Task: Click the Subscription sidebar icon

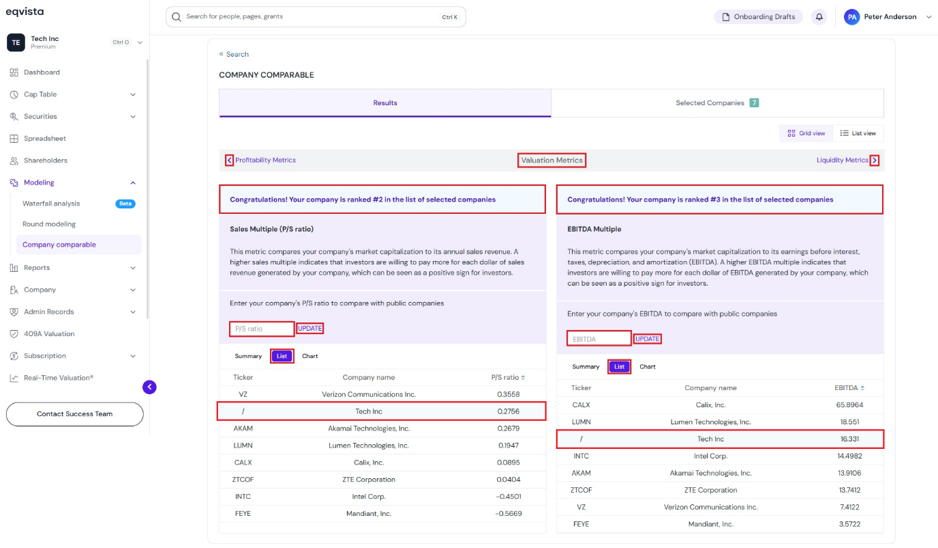Action: [14, 356]
